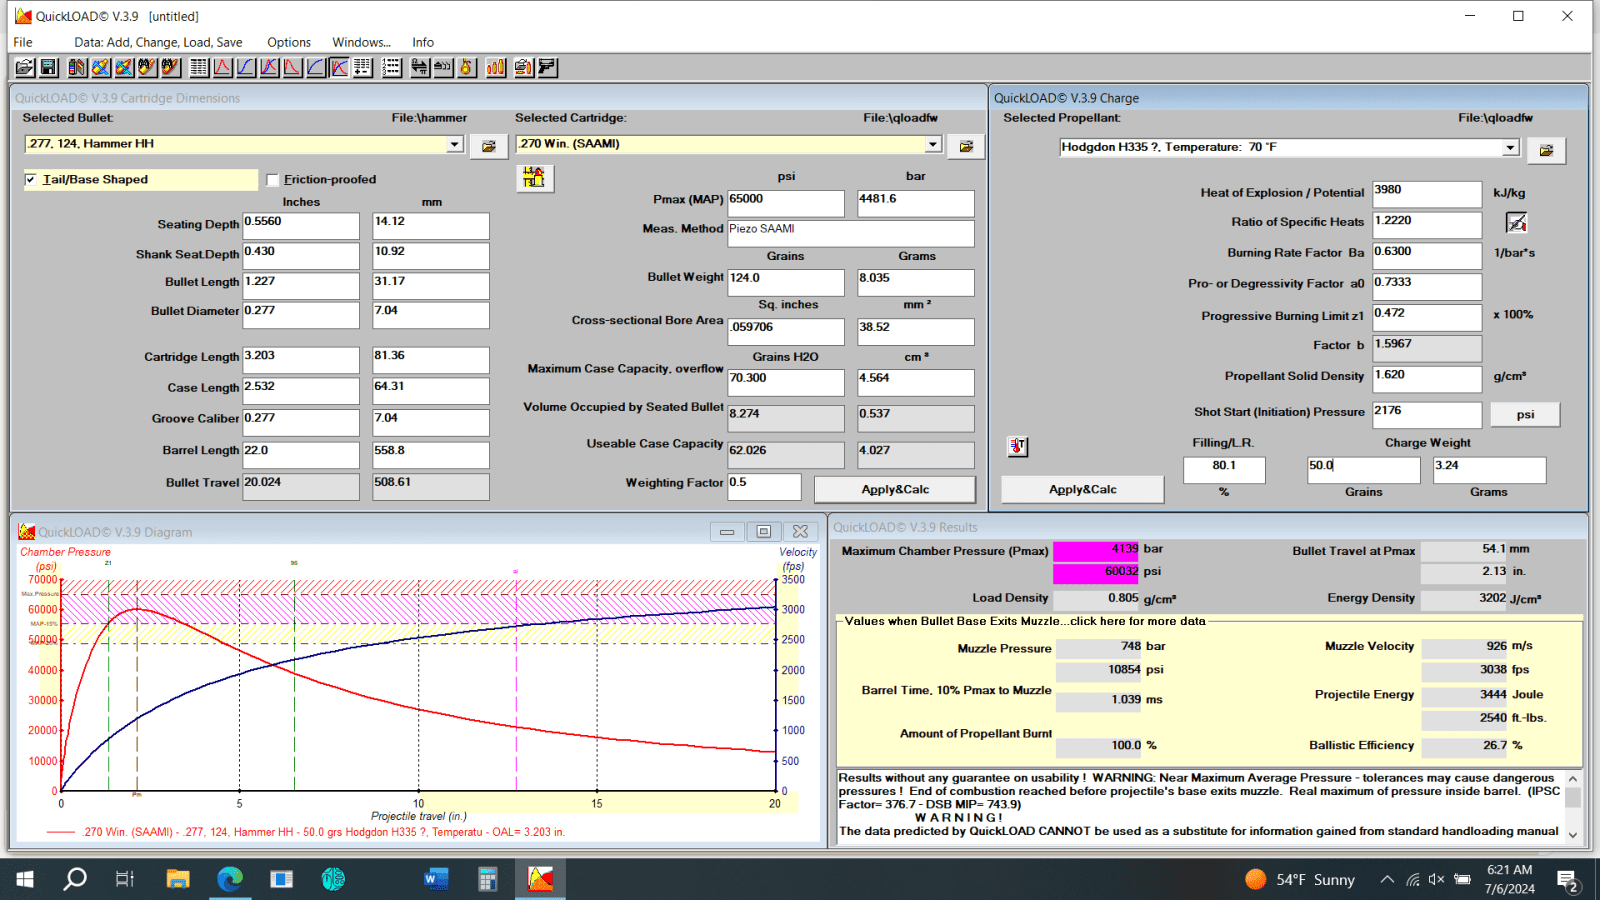Click Bullet Weight grains field 124.0
The height and width of the screenshot is (900, 1600).
click(x=785, y=282)
